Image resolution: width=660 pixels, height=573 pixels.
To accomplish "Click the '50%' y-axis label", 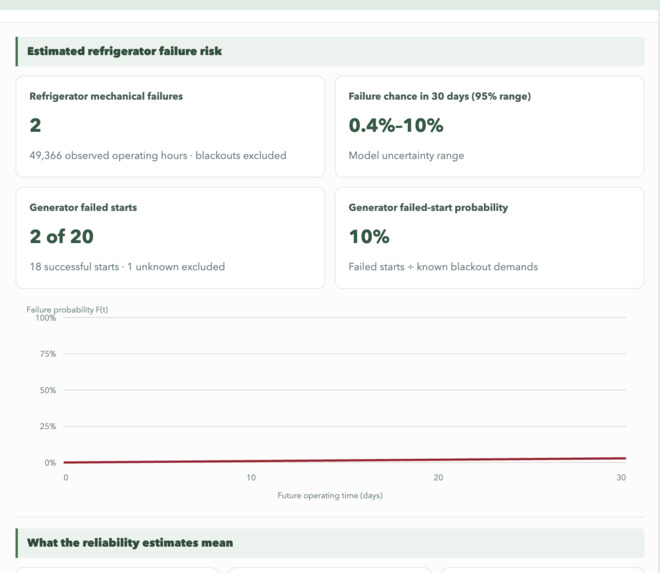I will tap(48, 390).
